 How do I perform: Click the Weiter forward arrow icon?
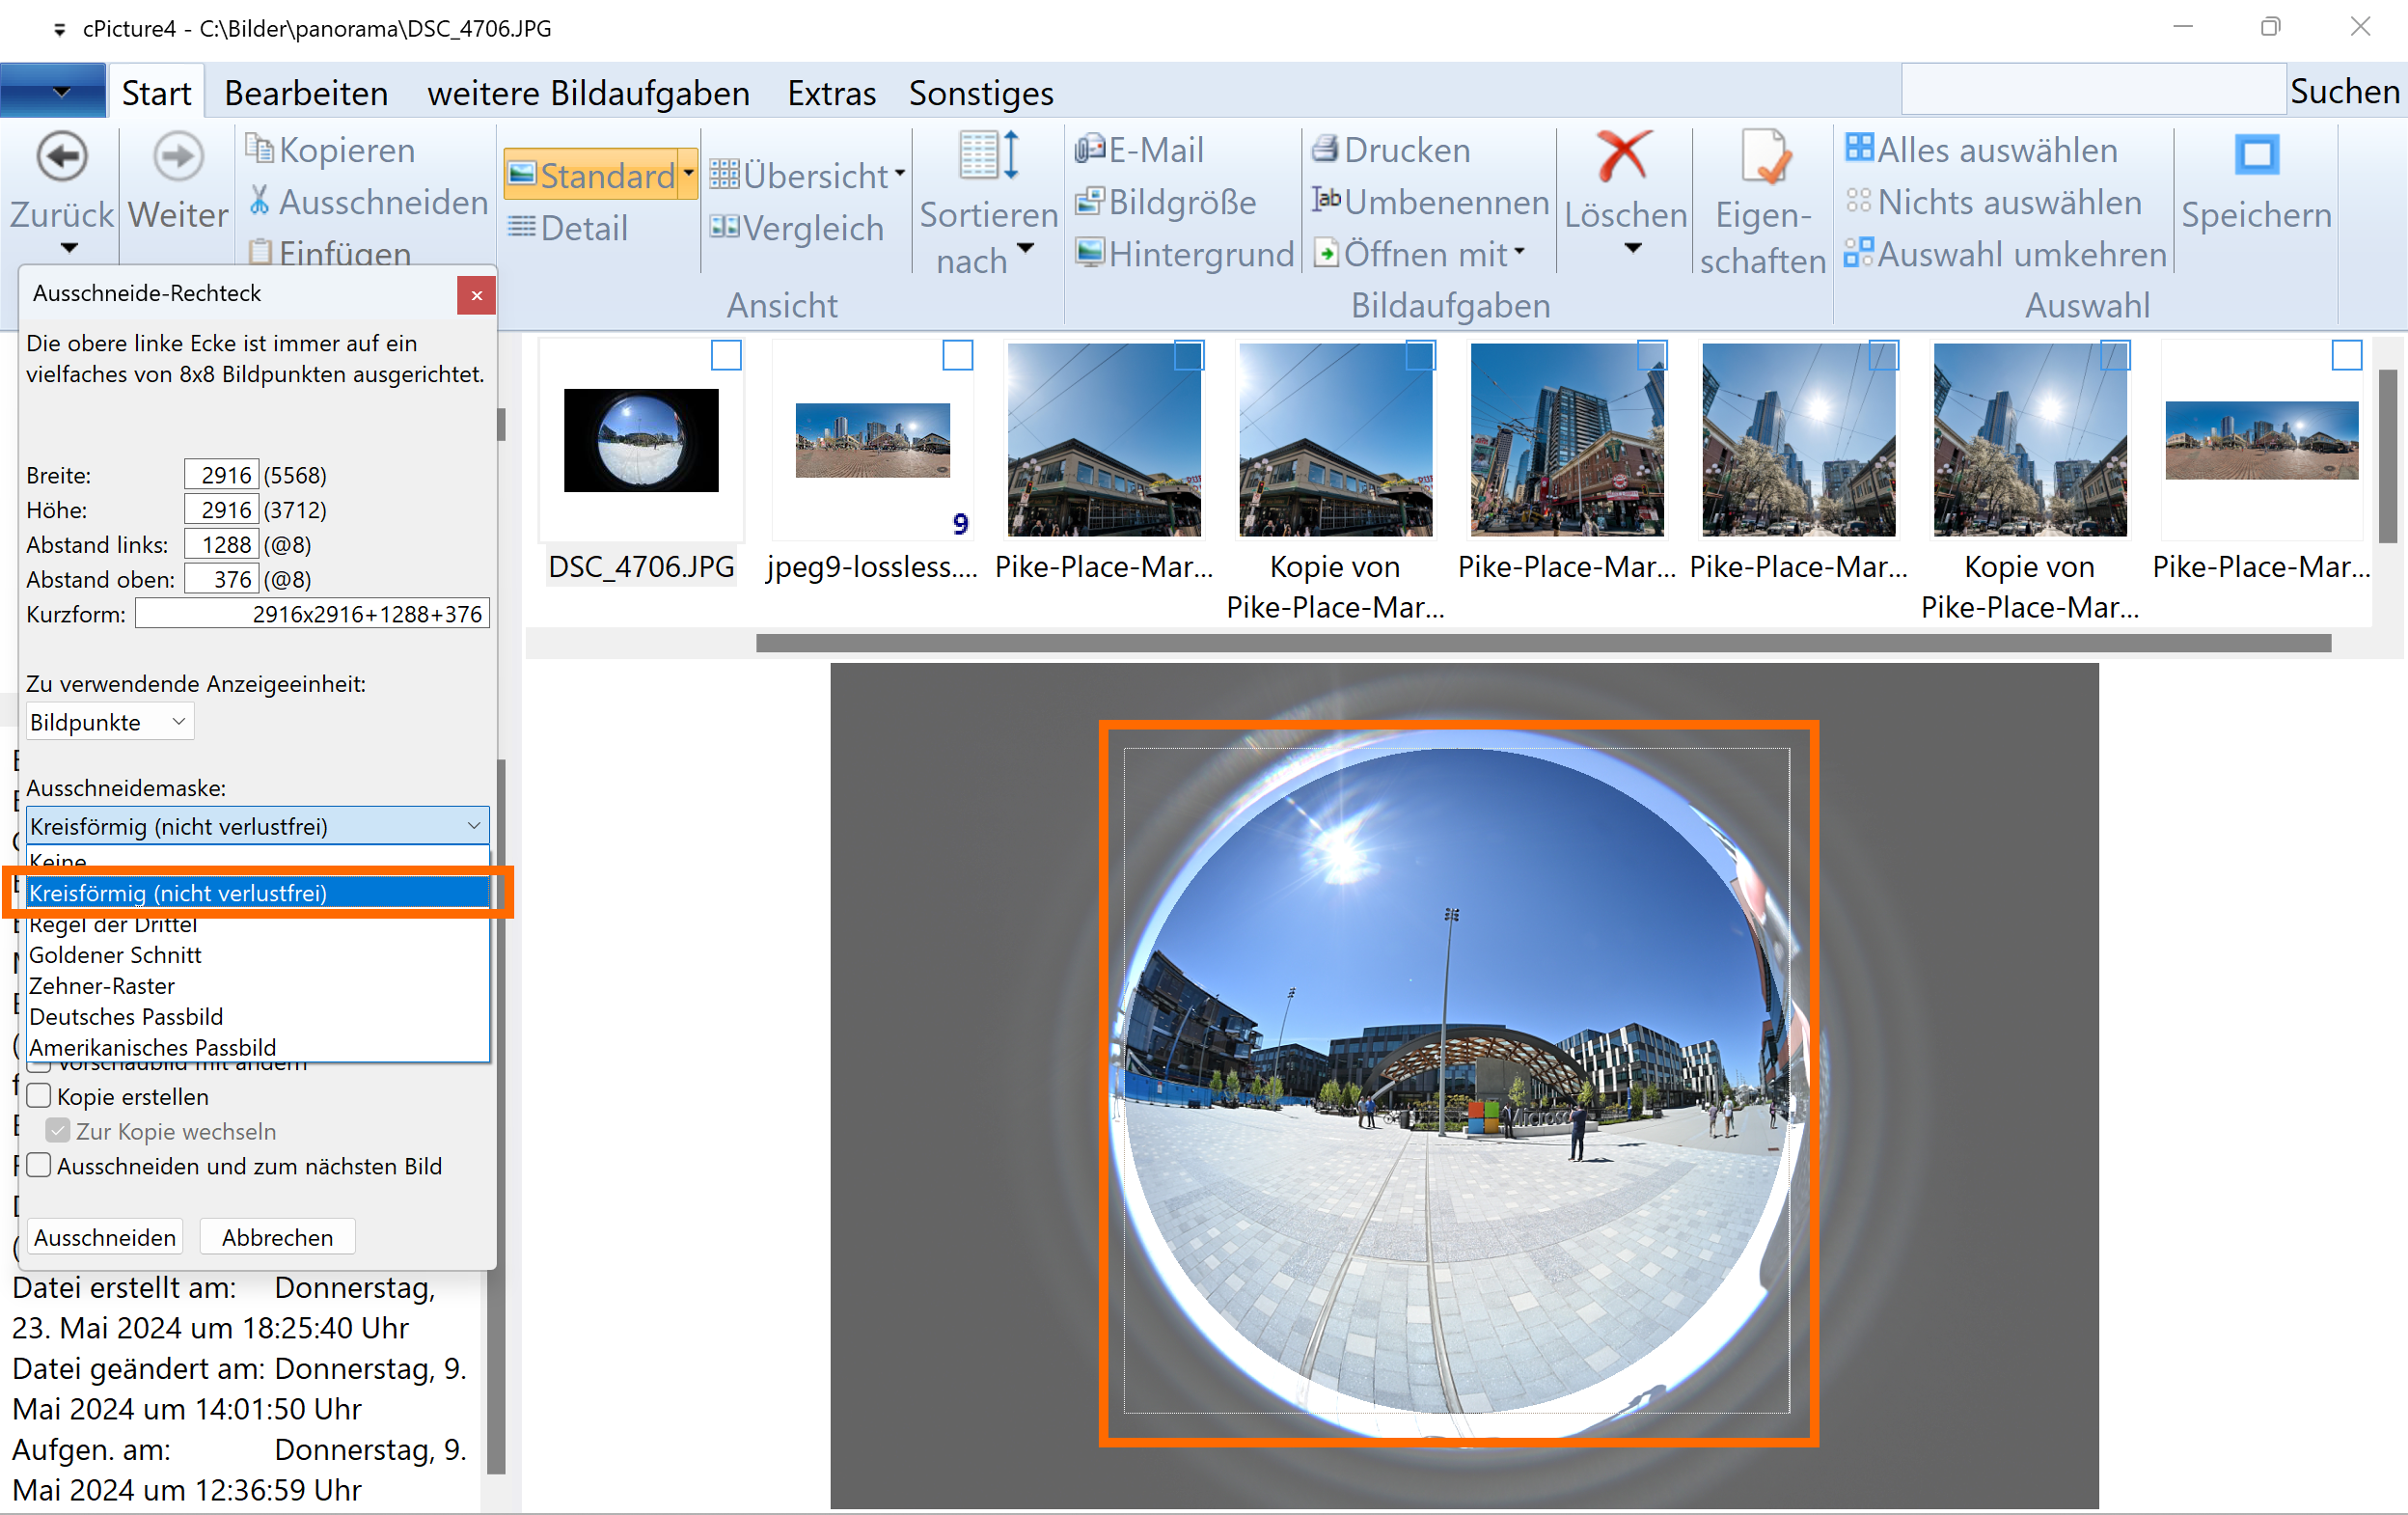178,157
